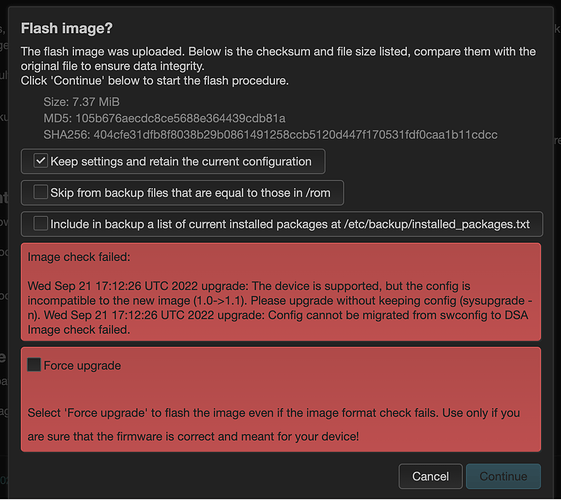561x500 pixels.
Task: Click the final 'Image check failed.' line
Action: tap(79, 330)
